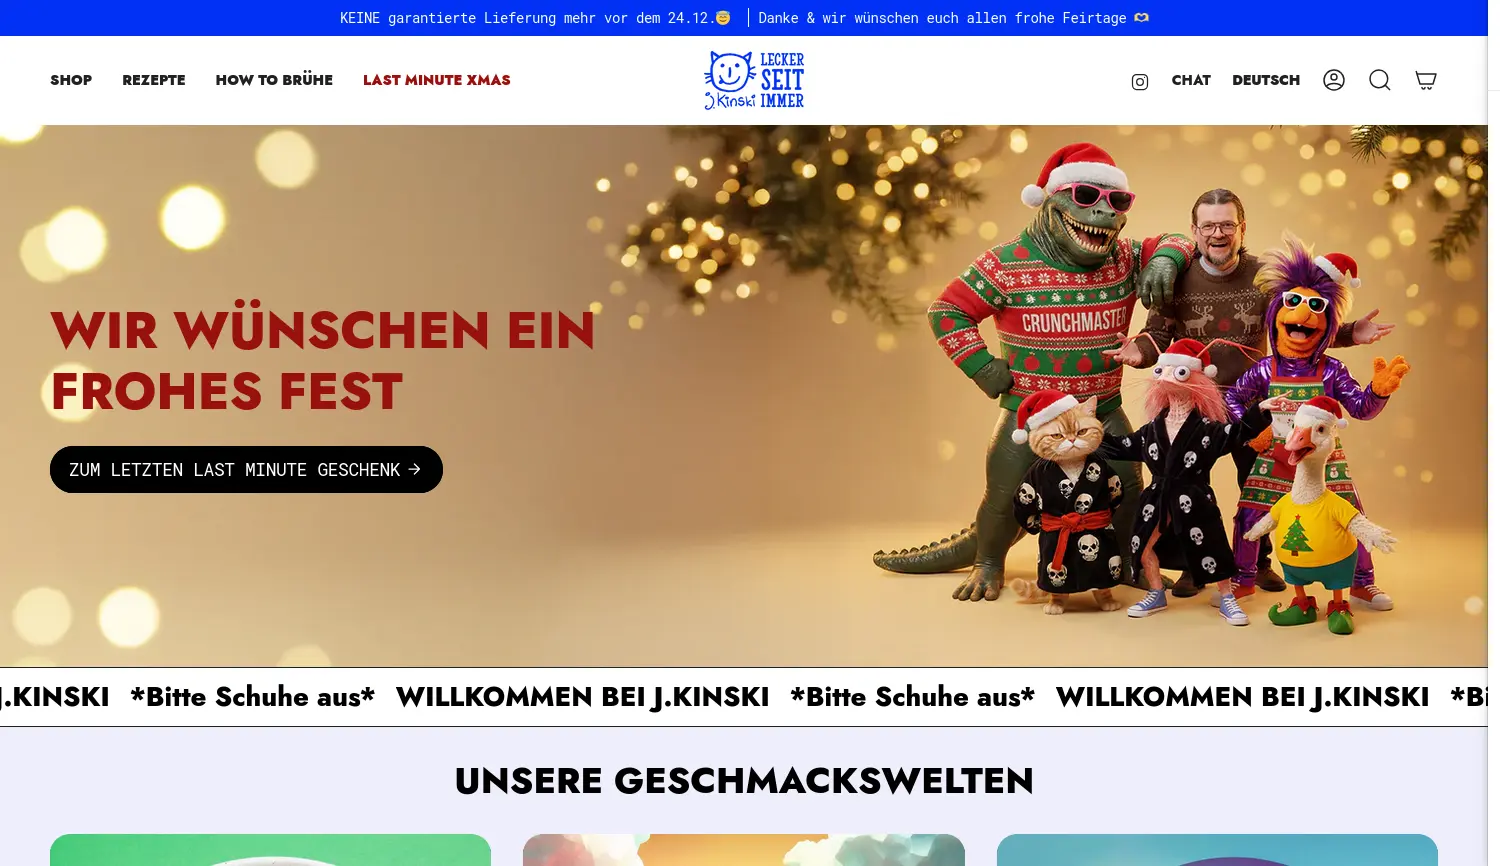1500x866 pixels.
Task: Click the arrow in the gift button
Action: pos(415,469)
